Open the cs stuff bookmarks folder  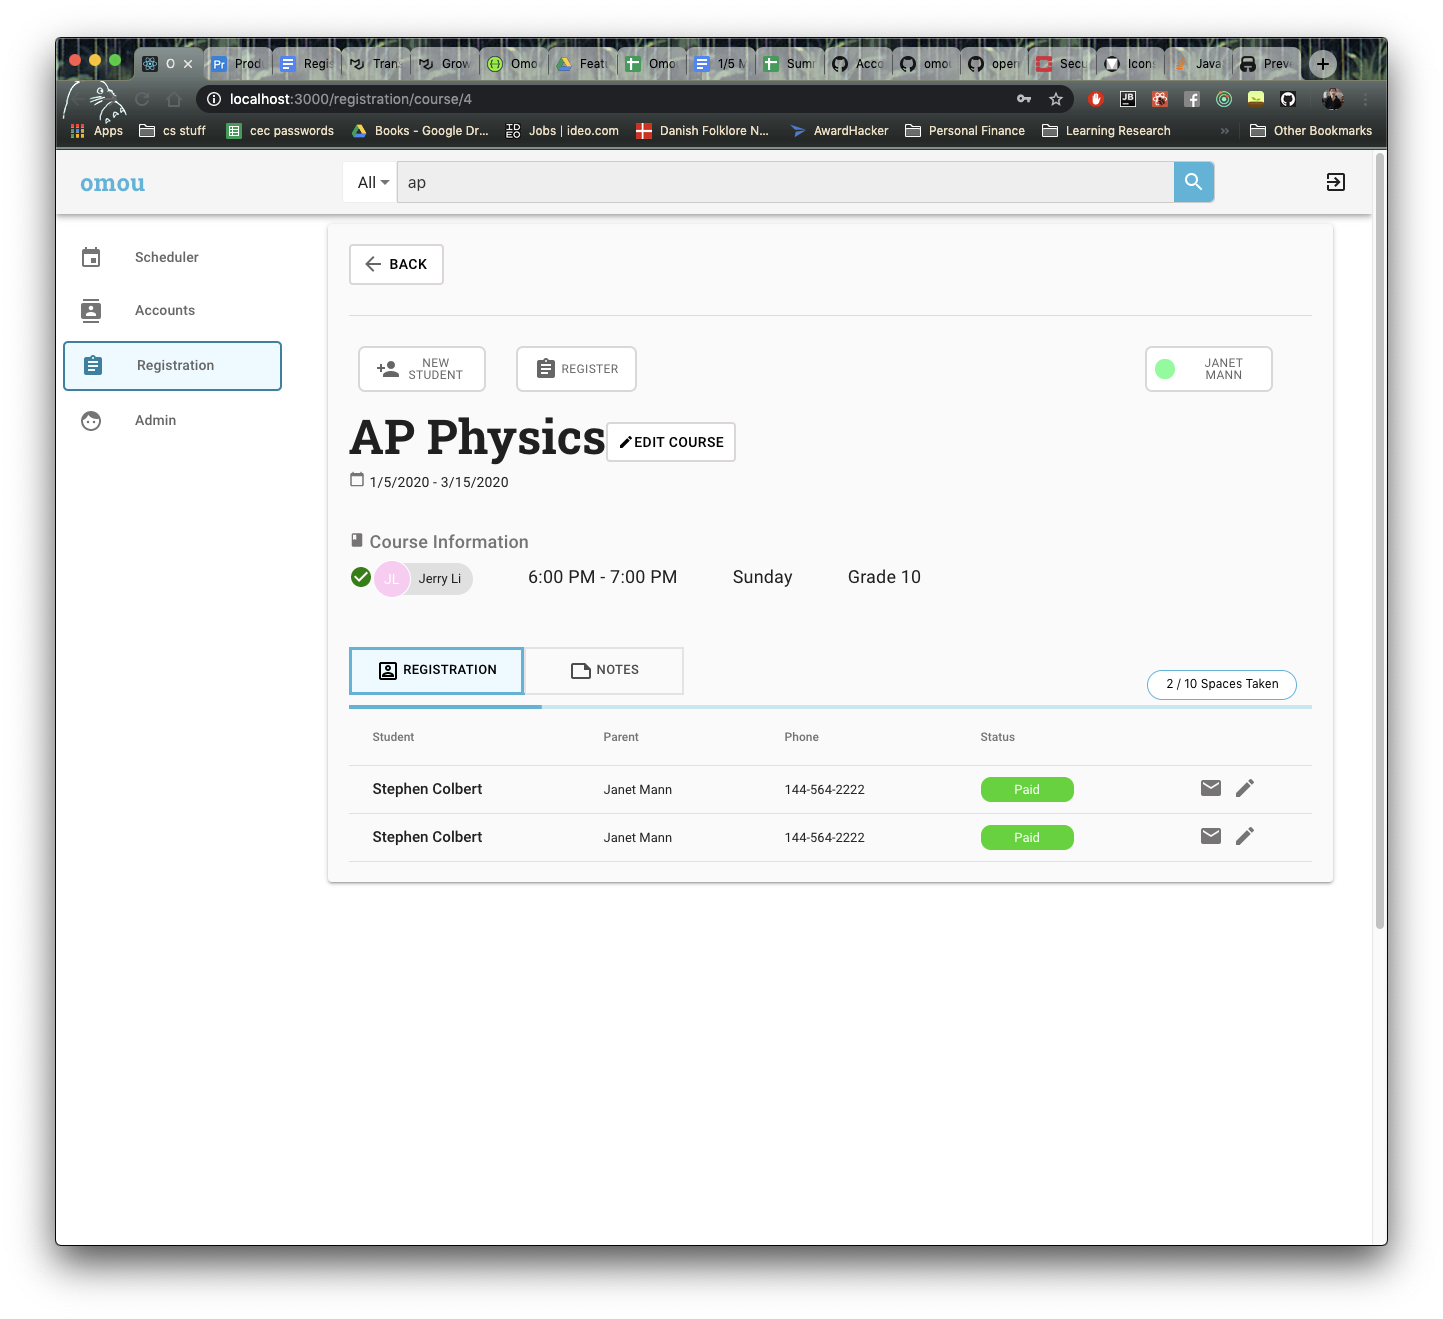(x=172, y=131)
